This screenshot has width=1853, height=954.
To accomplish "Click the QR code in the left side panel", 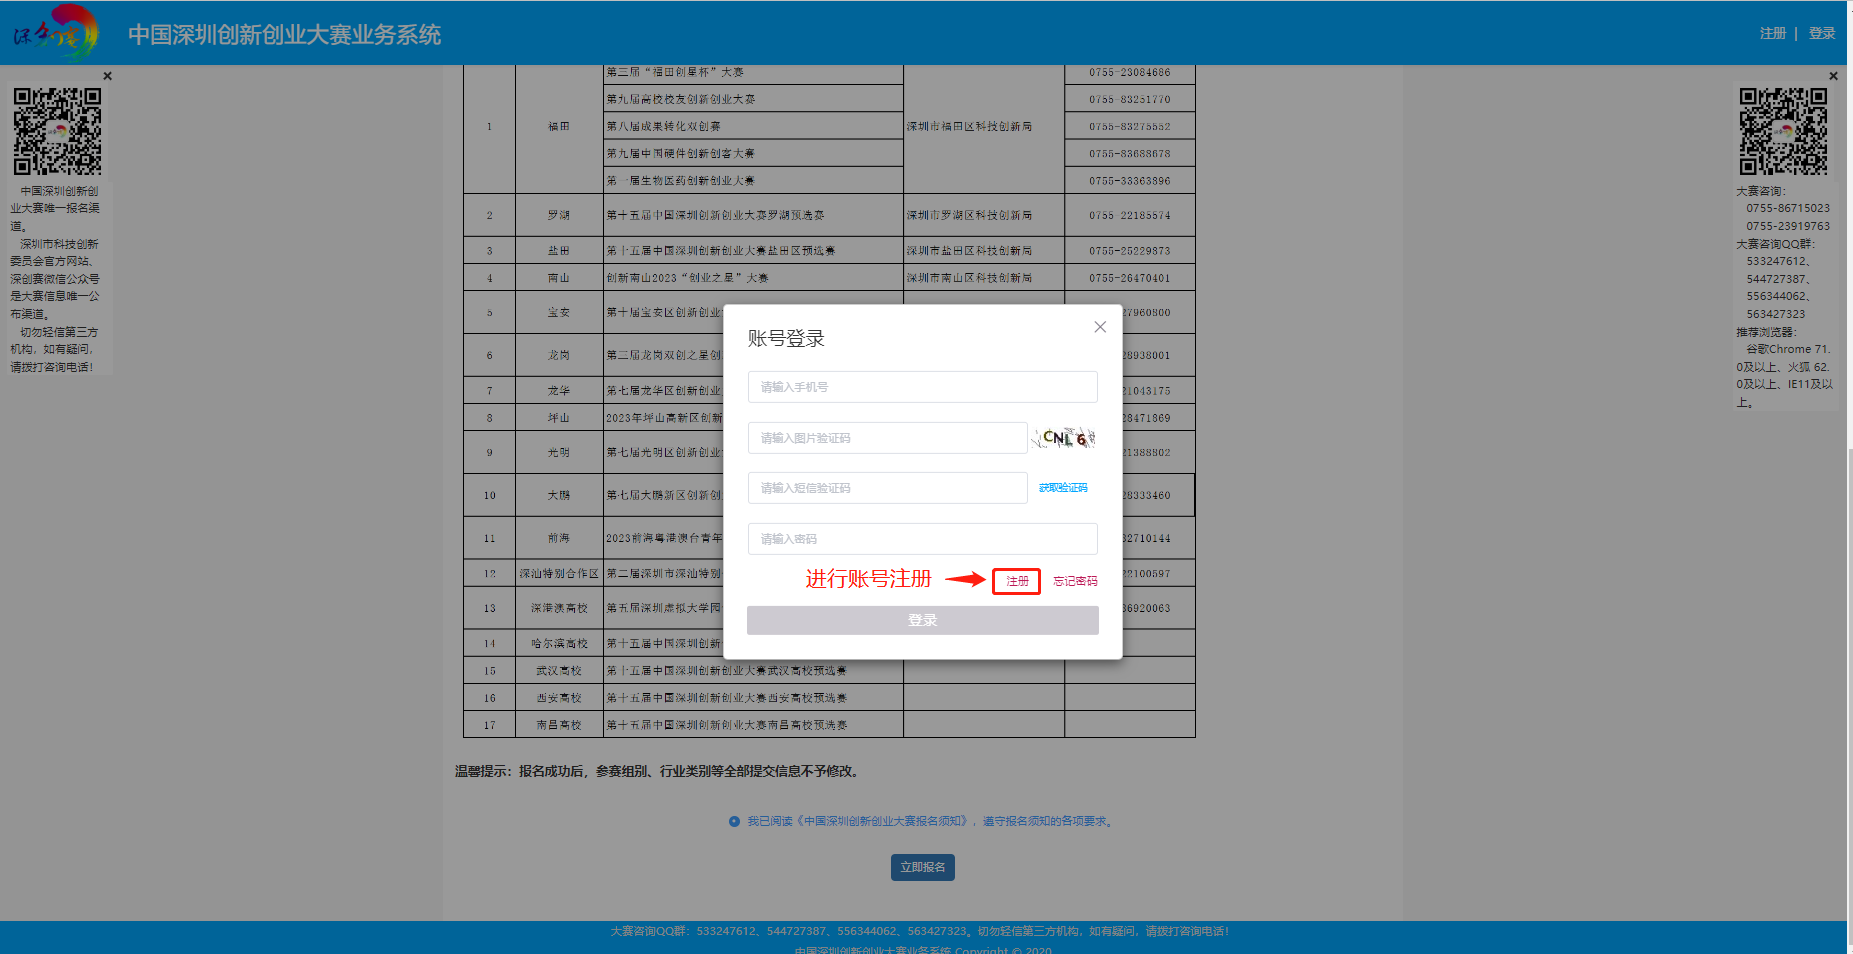I will (57, 131).
